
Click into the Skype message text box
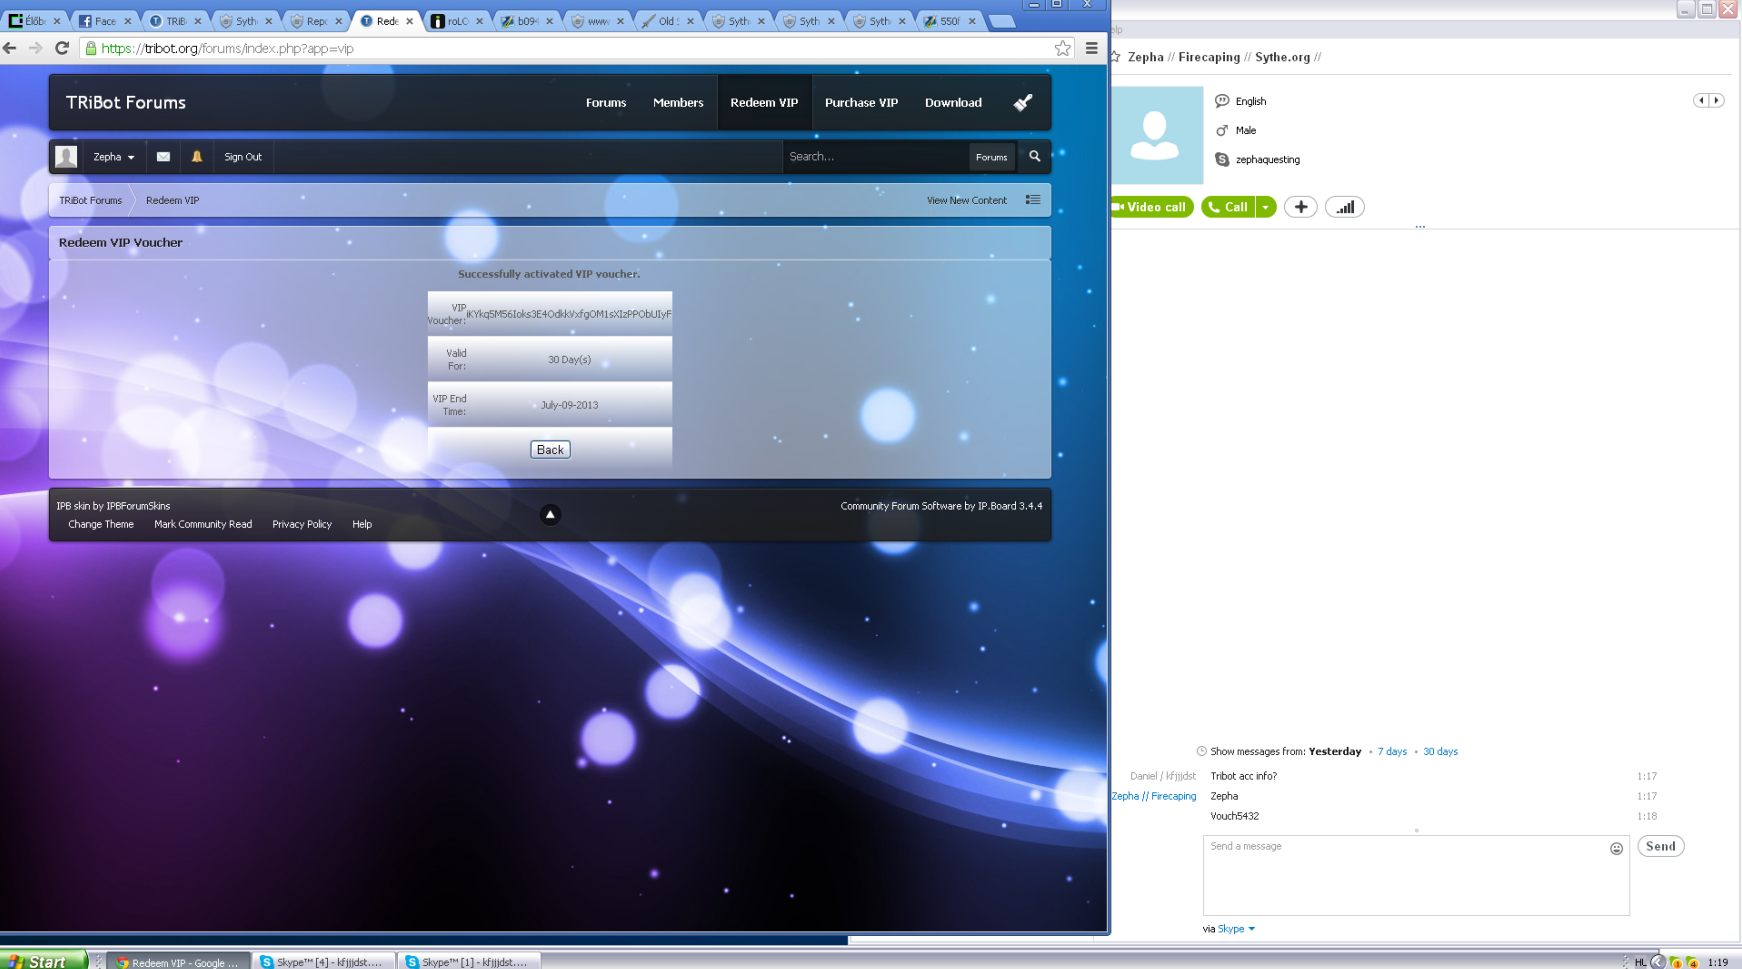pos(1416,876)
